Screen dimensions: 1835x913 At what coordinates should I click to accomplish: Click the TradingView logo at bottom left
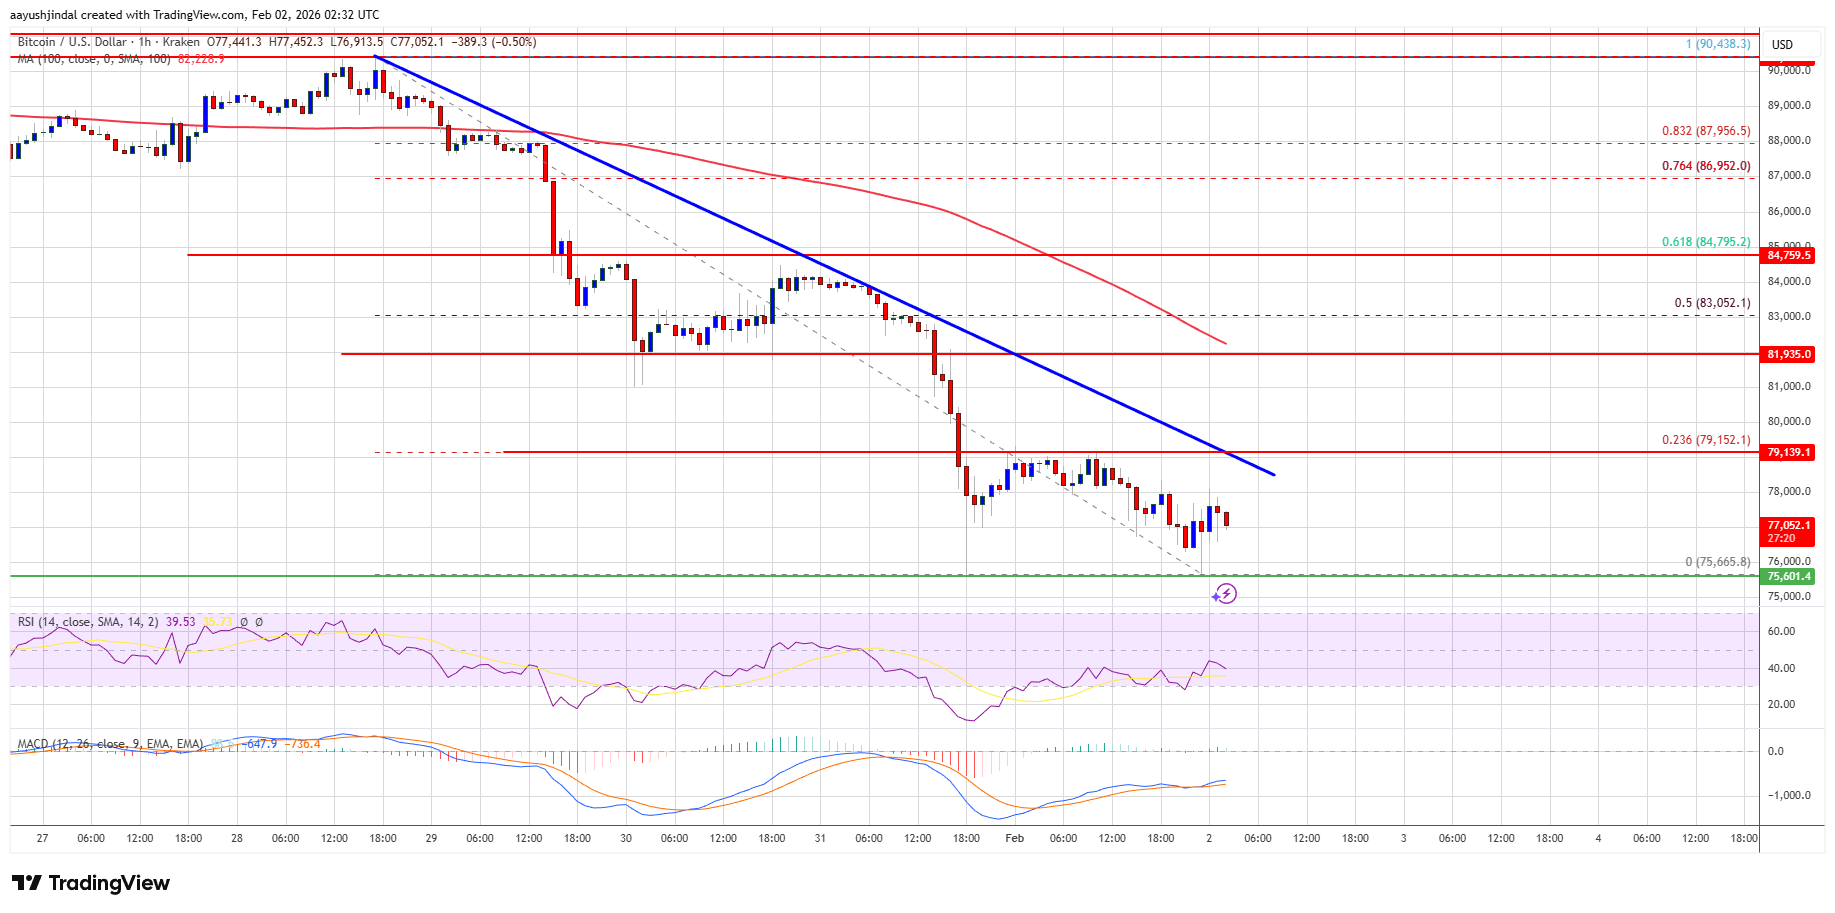91,883
